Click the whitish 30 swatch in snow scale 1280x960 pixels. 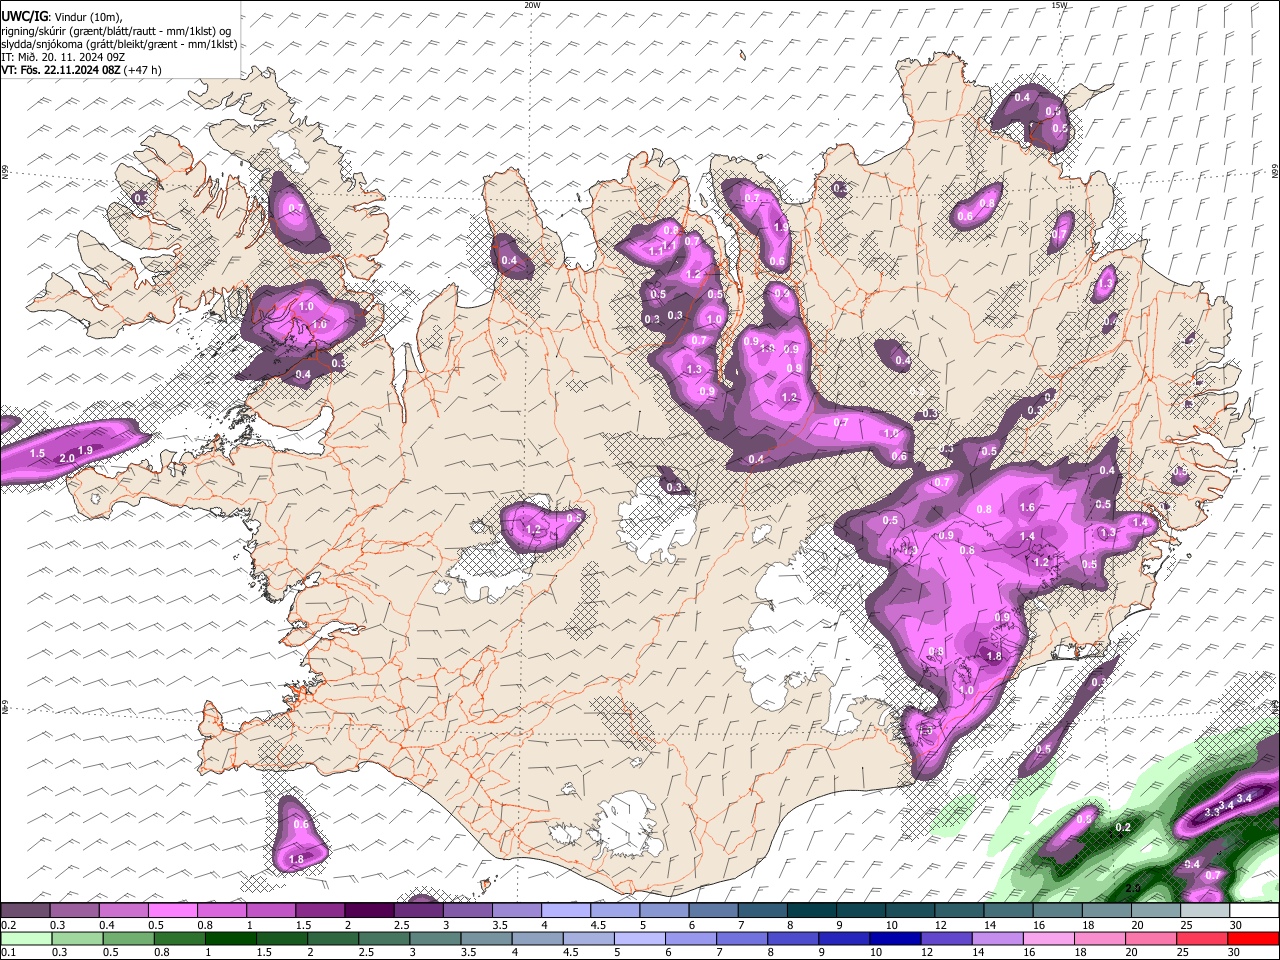(x=1254, y=911)
